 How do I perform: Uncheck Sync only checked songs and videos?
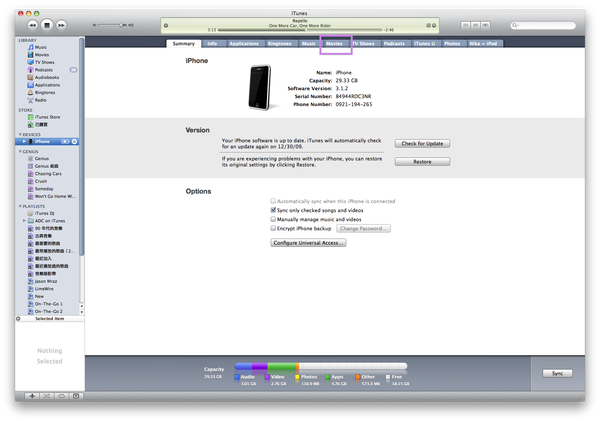273,210
